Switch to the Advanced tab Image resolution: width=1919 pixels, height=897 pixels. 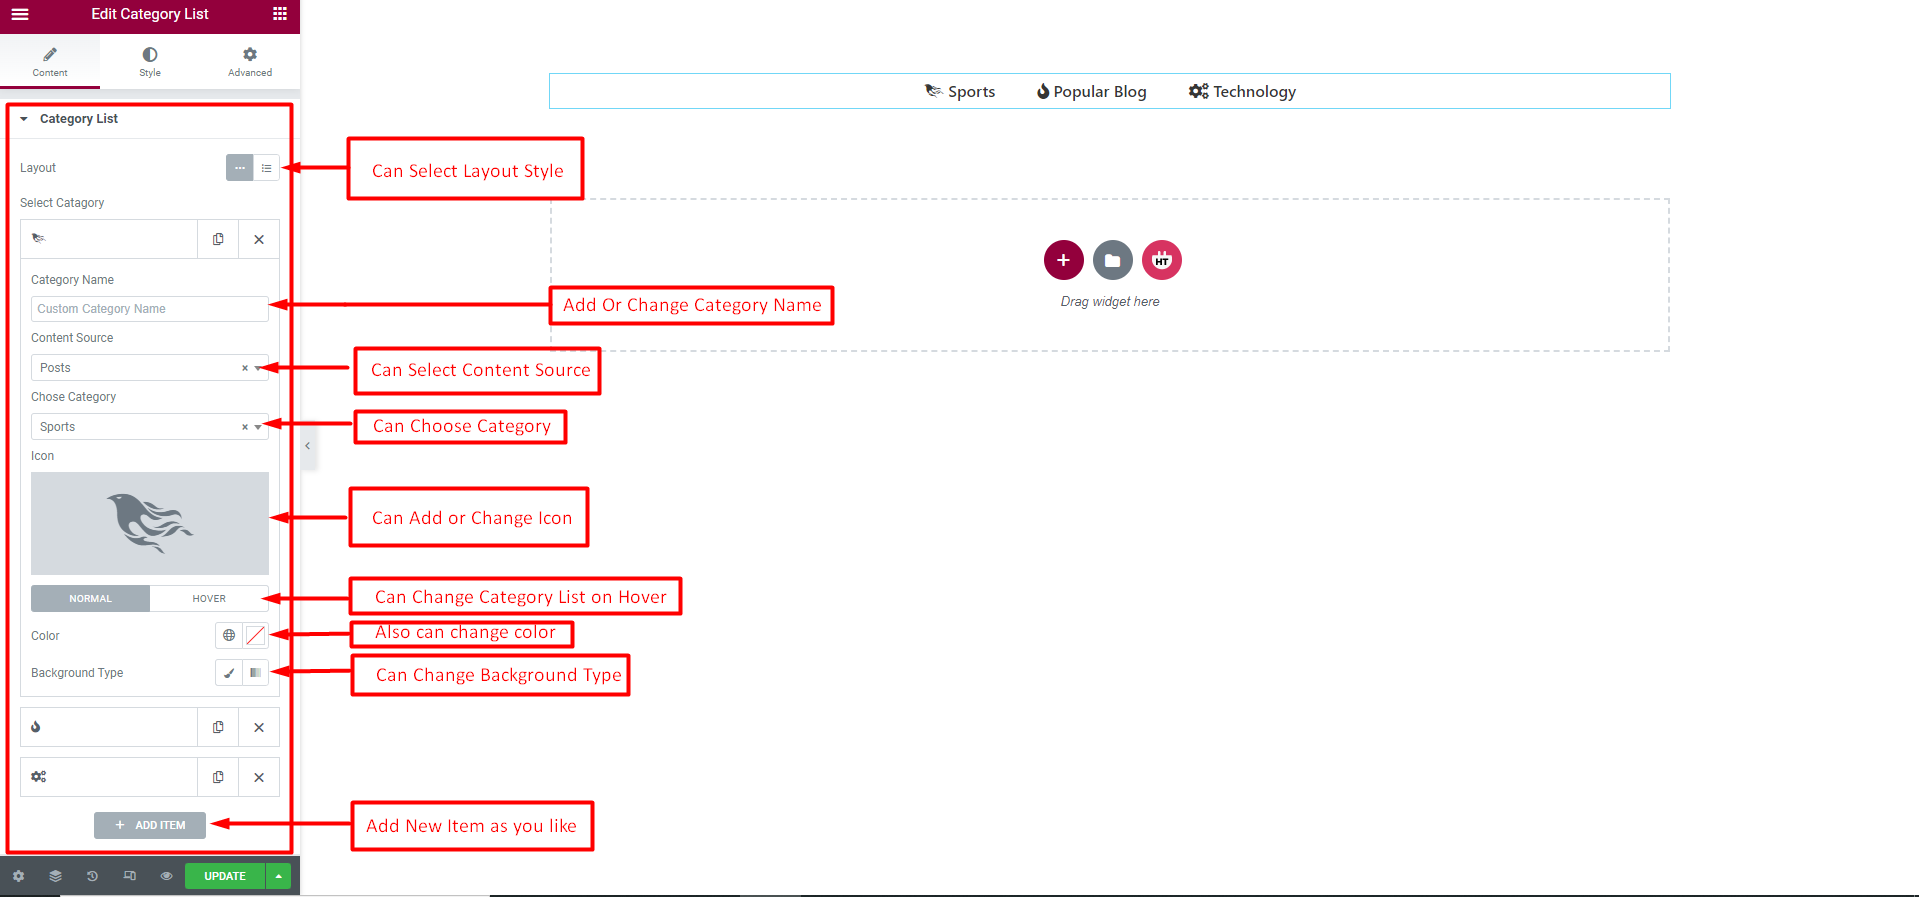pyautogui.click(x=250, y=61)
